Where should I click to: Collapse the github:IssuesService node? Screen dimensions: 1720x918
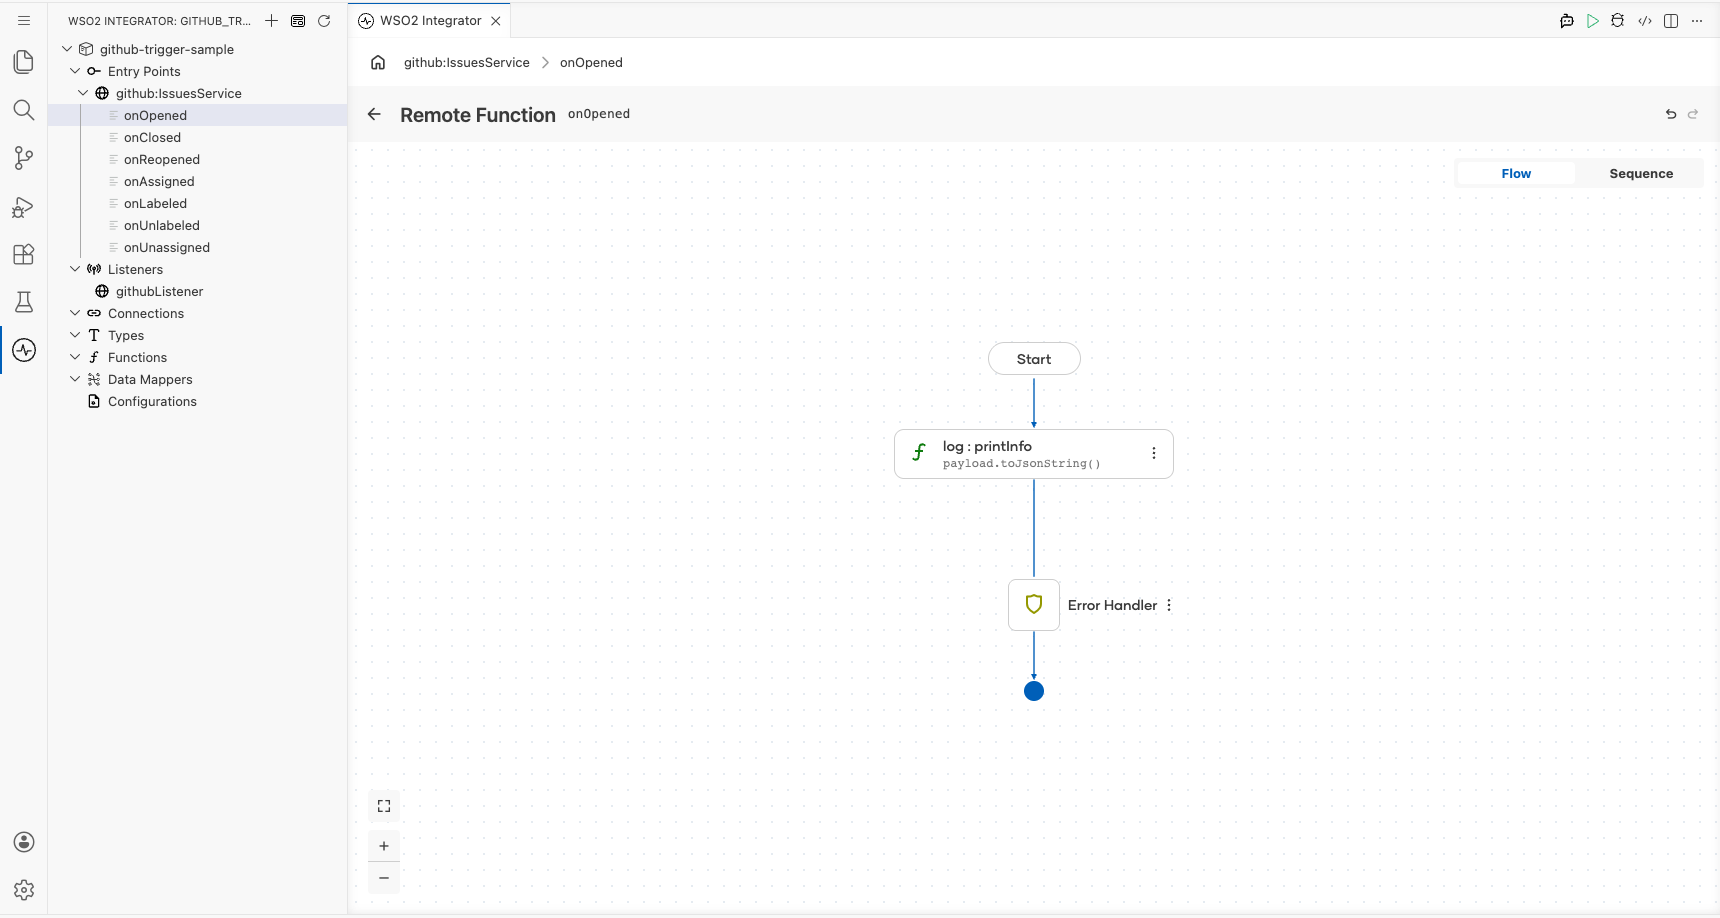(x=83, y=93)
